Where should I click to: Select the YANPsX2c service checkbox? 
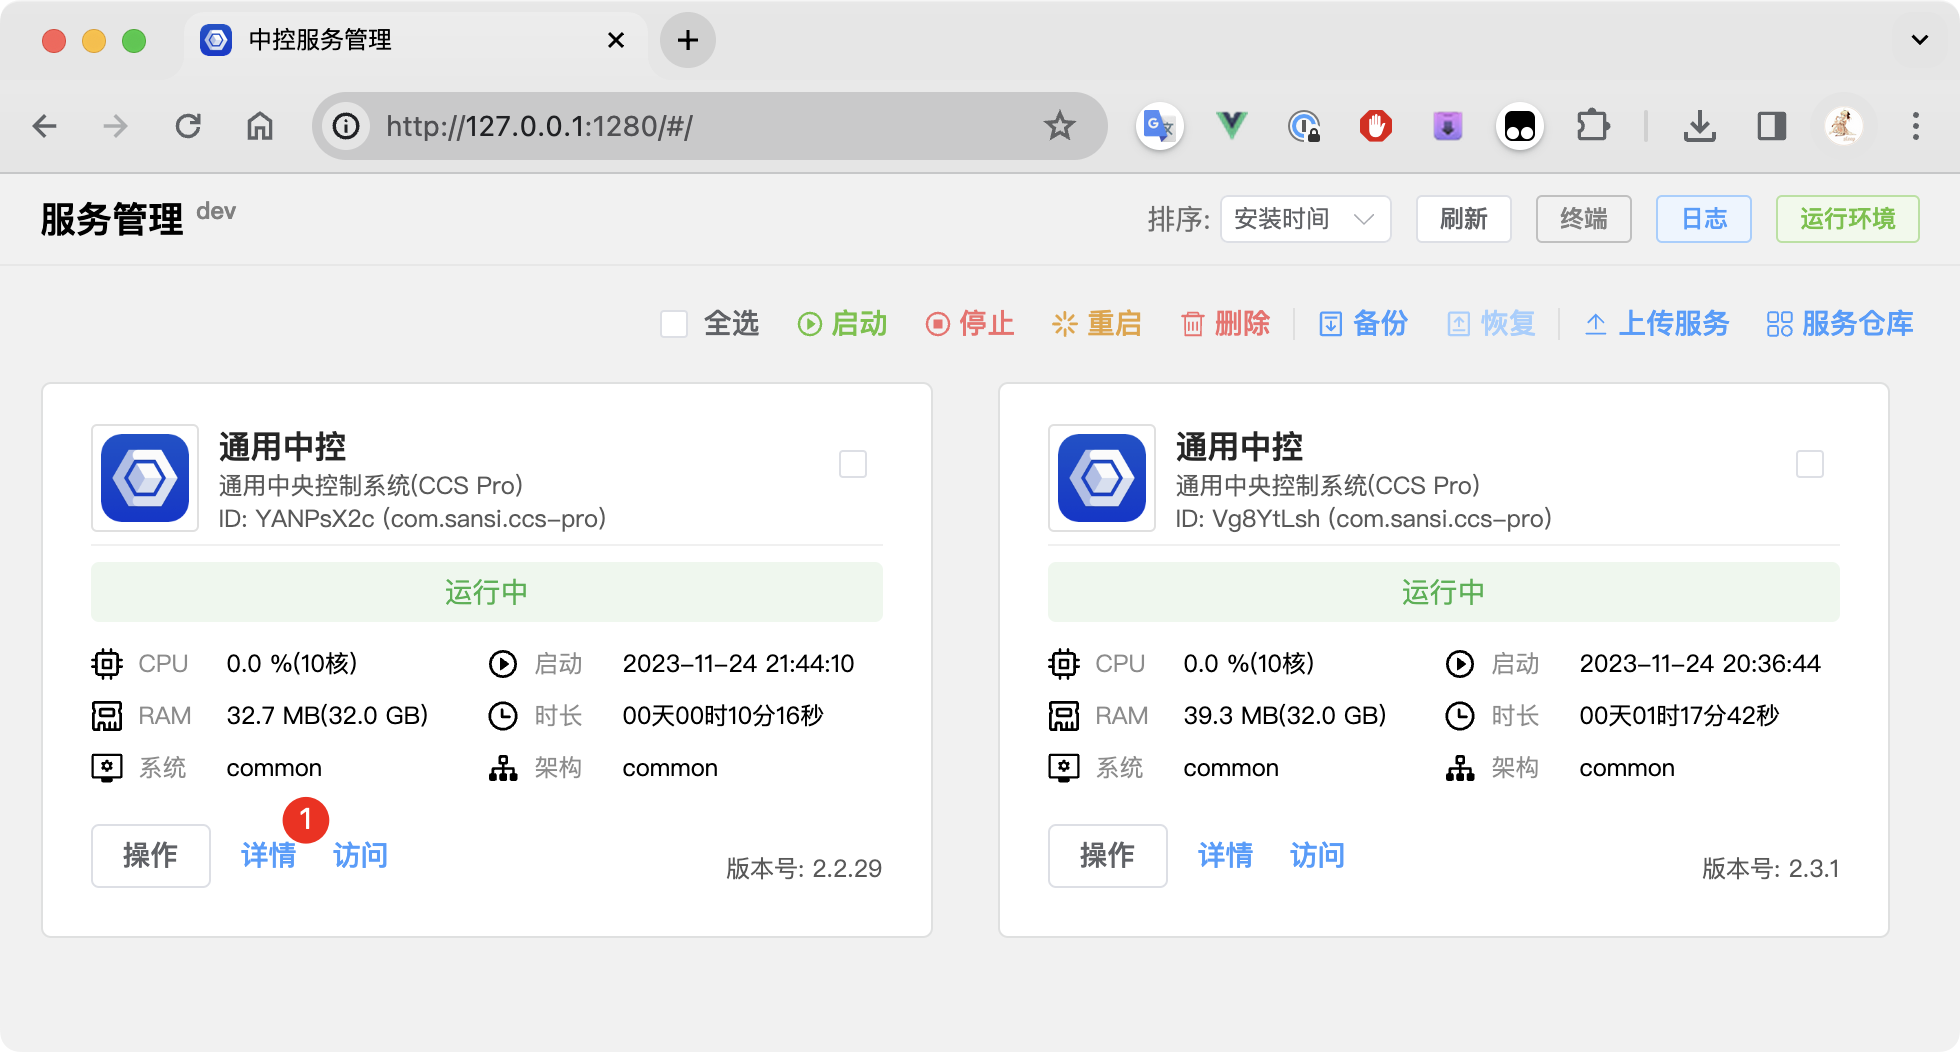click(x=853, y=464)
